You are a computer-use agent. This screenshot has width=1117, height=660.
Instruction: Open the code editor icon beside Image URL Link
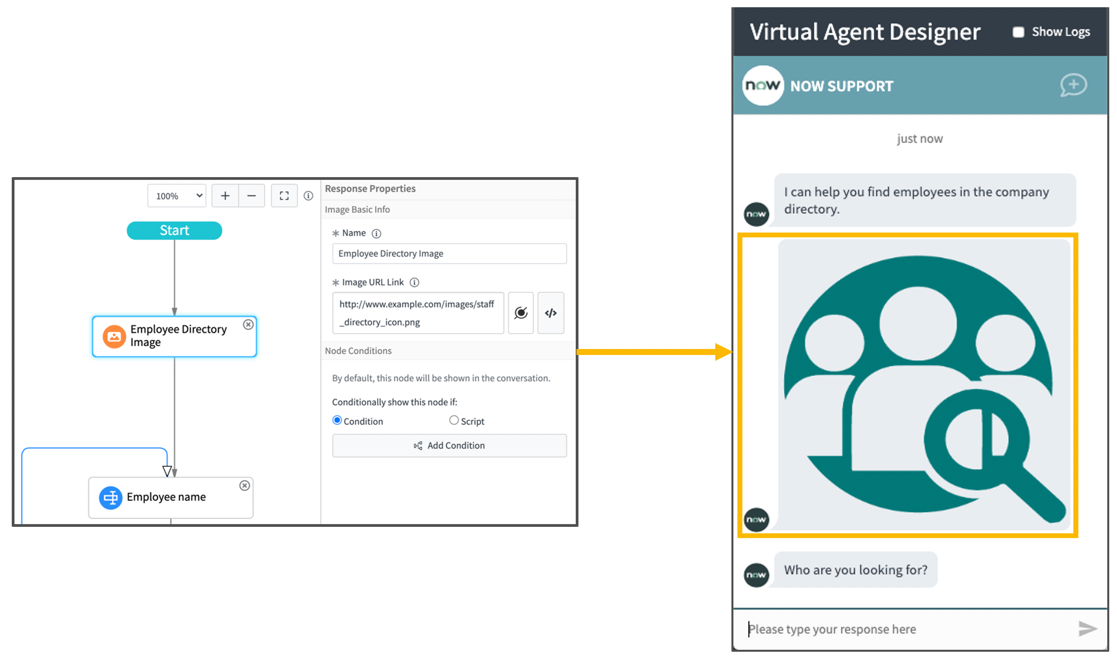coord(550,312)
